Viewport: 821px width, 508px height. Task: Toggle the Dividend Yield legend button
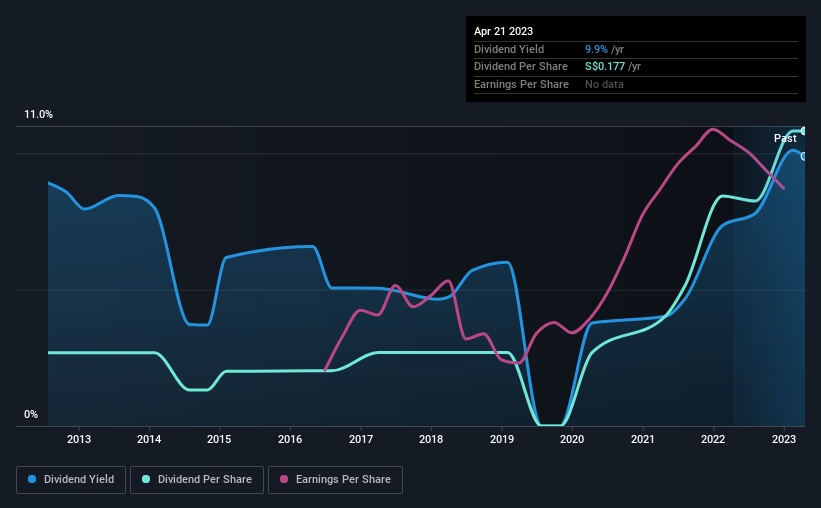(x=71, y=480)
